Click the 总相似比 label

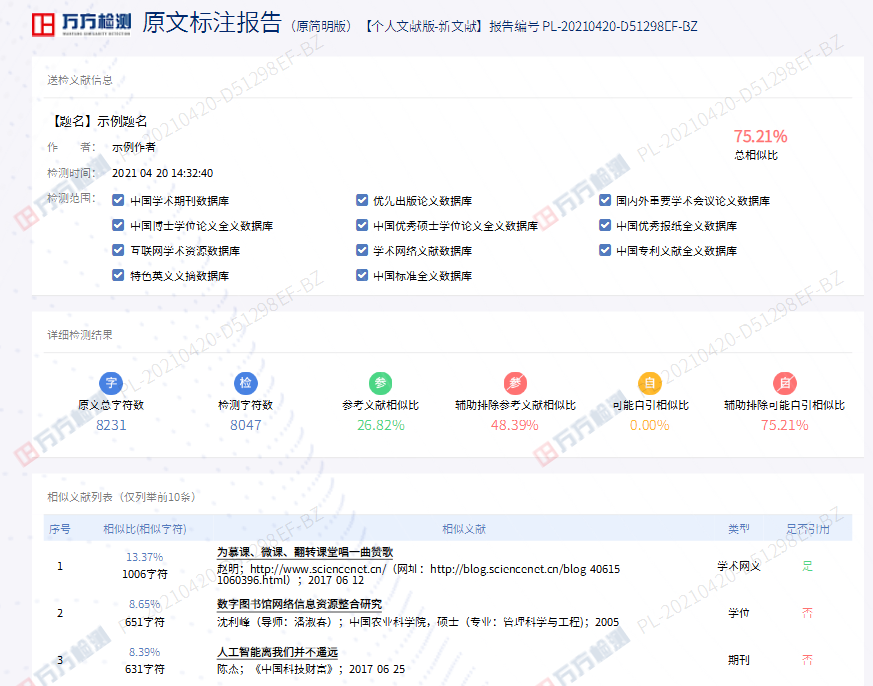click(756, 155)
